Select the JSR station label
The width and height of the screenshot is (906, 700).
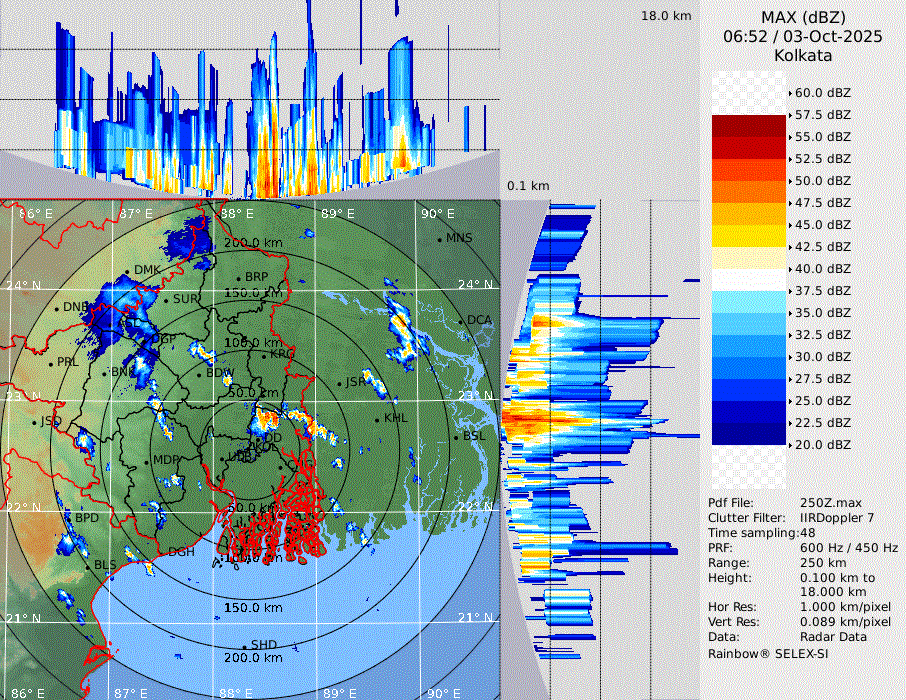point(357,382)
